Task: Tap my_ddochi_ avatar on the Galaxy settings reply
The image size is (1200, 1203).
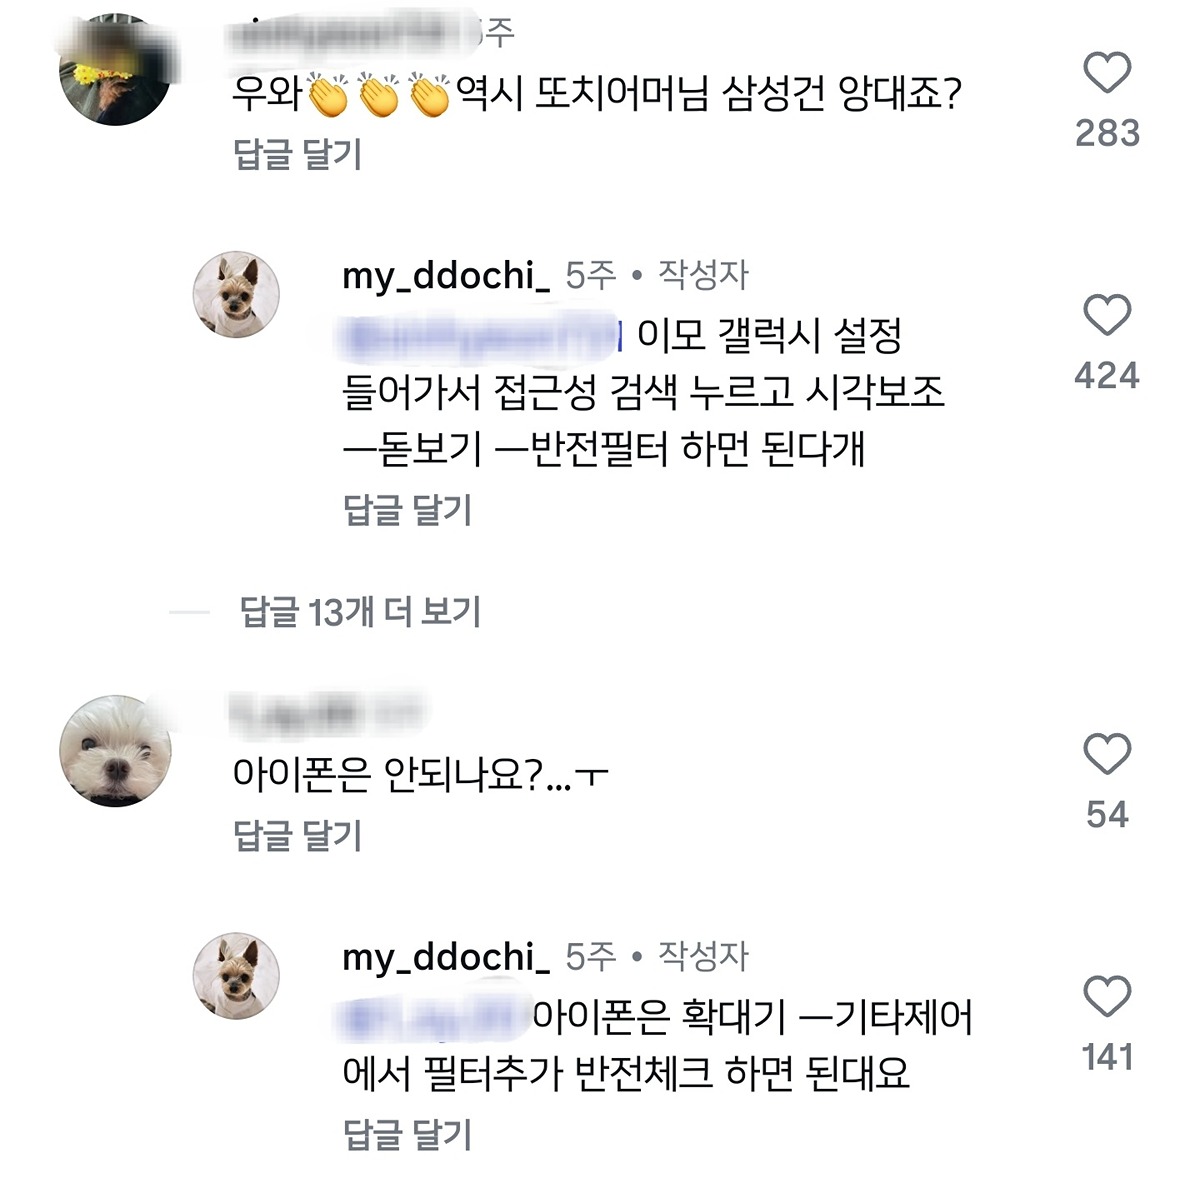Action: click(236, 294)
